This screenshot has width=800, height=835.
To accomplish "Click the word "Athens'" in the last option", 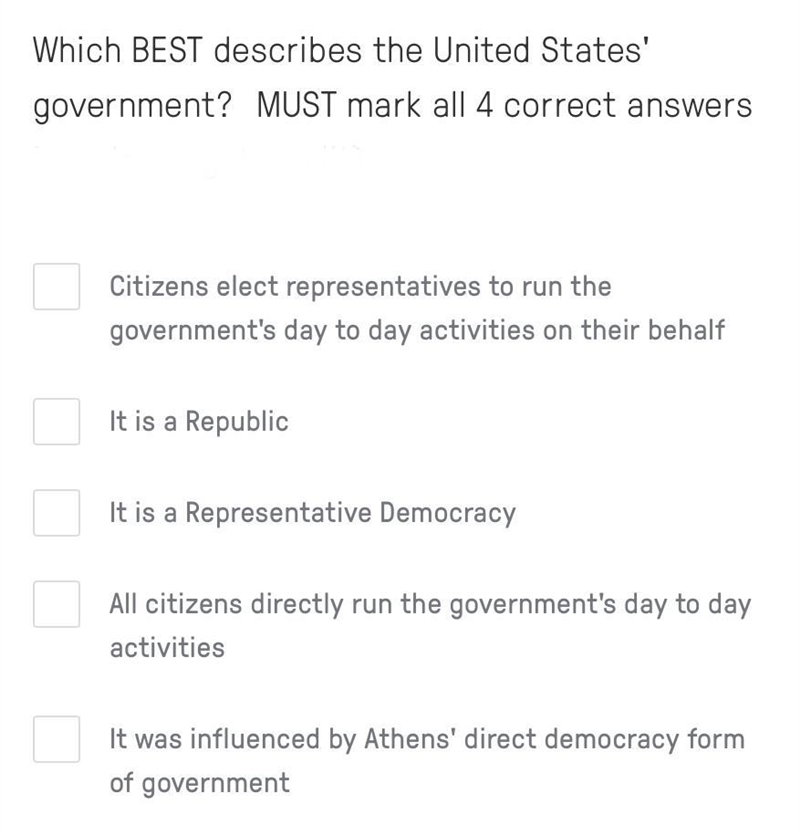I will (410, 739).
